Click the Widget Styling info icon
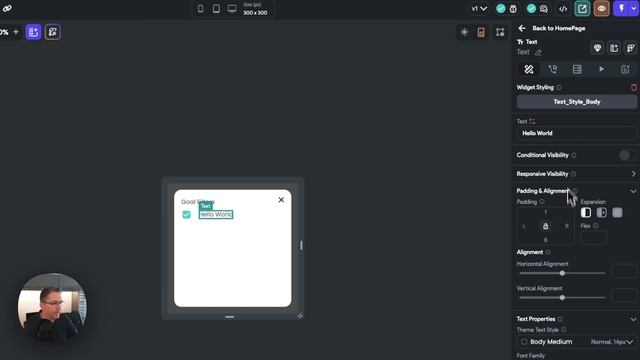This screenshot has width=640, height=360. (559, 87)
